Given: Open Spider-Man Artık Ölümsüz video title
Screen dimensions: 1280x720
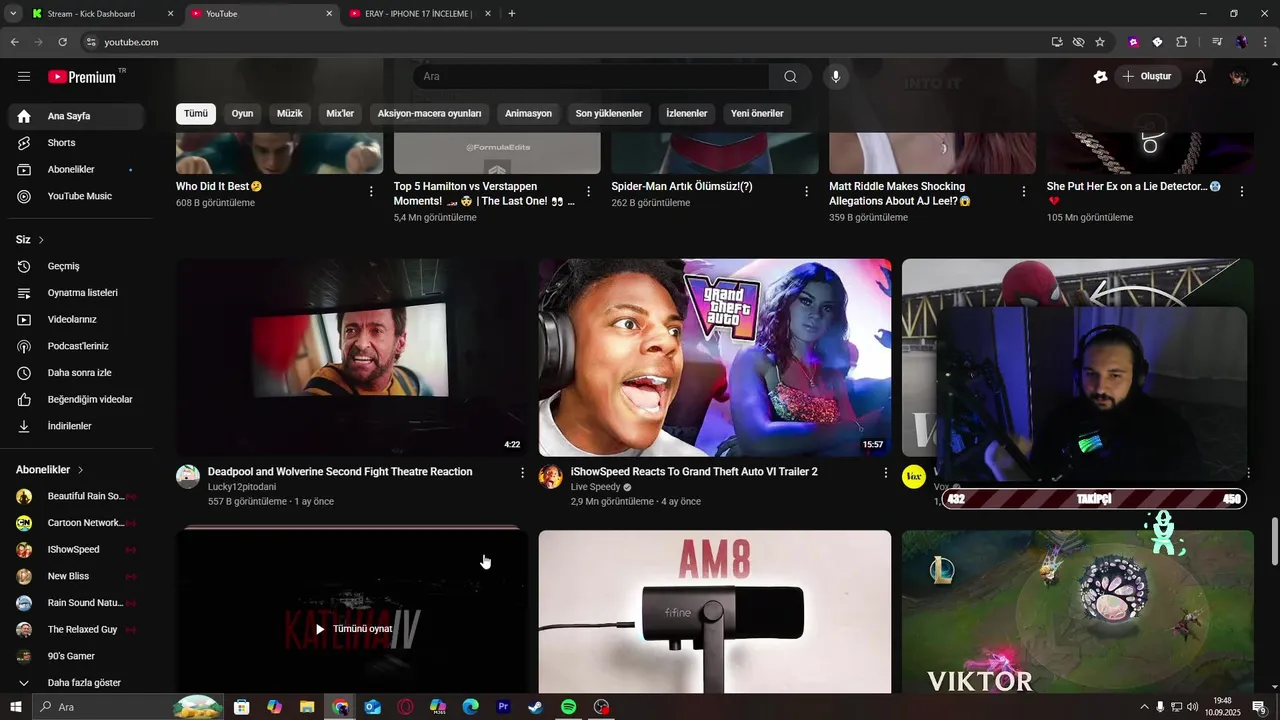Looking at the screenshot, I should point(682,187).
